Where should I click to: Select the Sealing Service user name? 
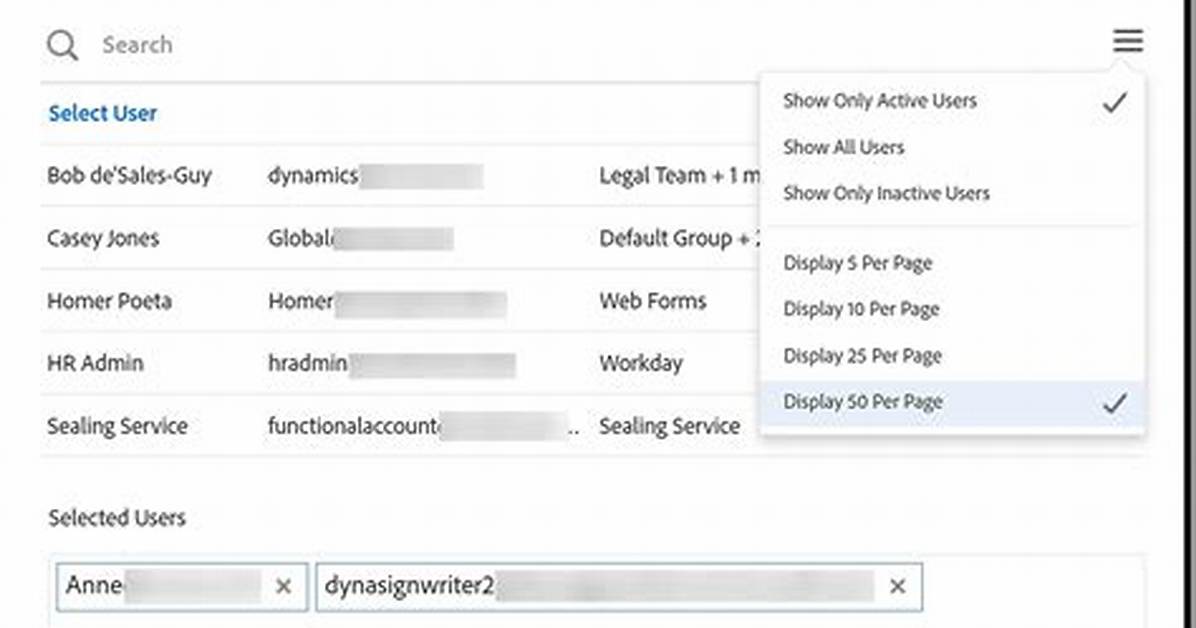pos(117,426)
